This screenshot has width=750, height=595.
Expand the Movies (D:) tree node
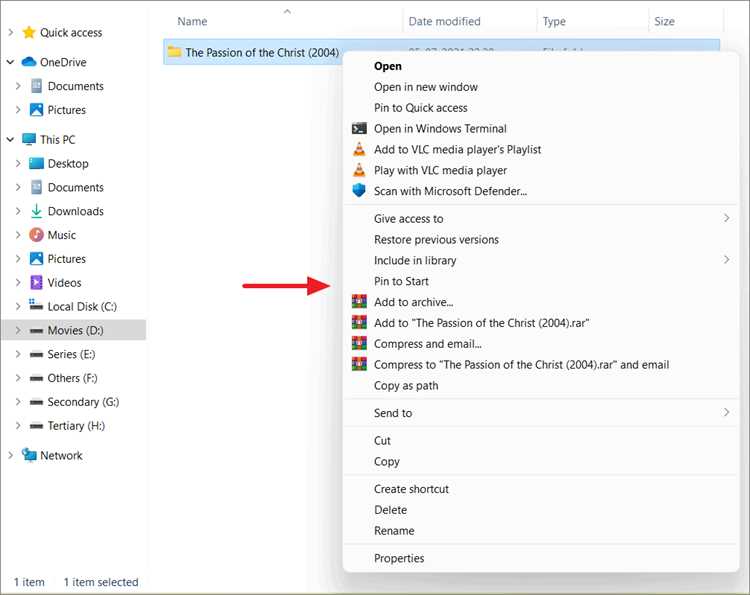[18, 331]
